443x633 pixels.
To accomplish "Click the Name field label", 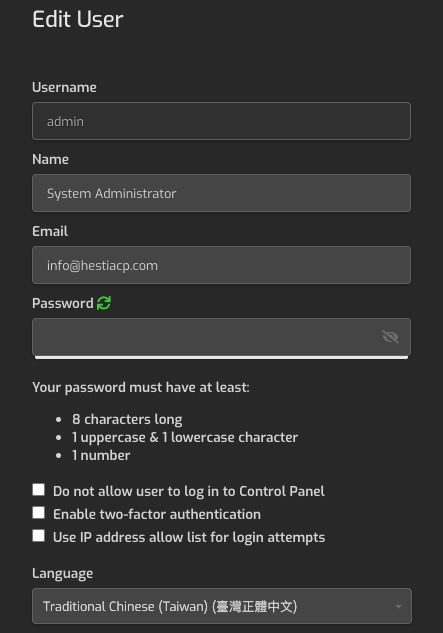I will [50, 159].
